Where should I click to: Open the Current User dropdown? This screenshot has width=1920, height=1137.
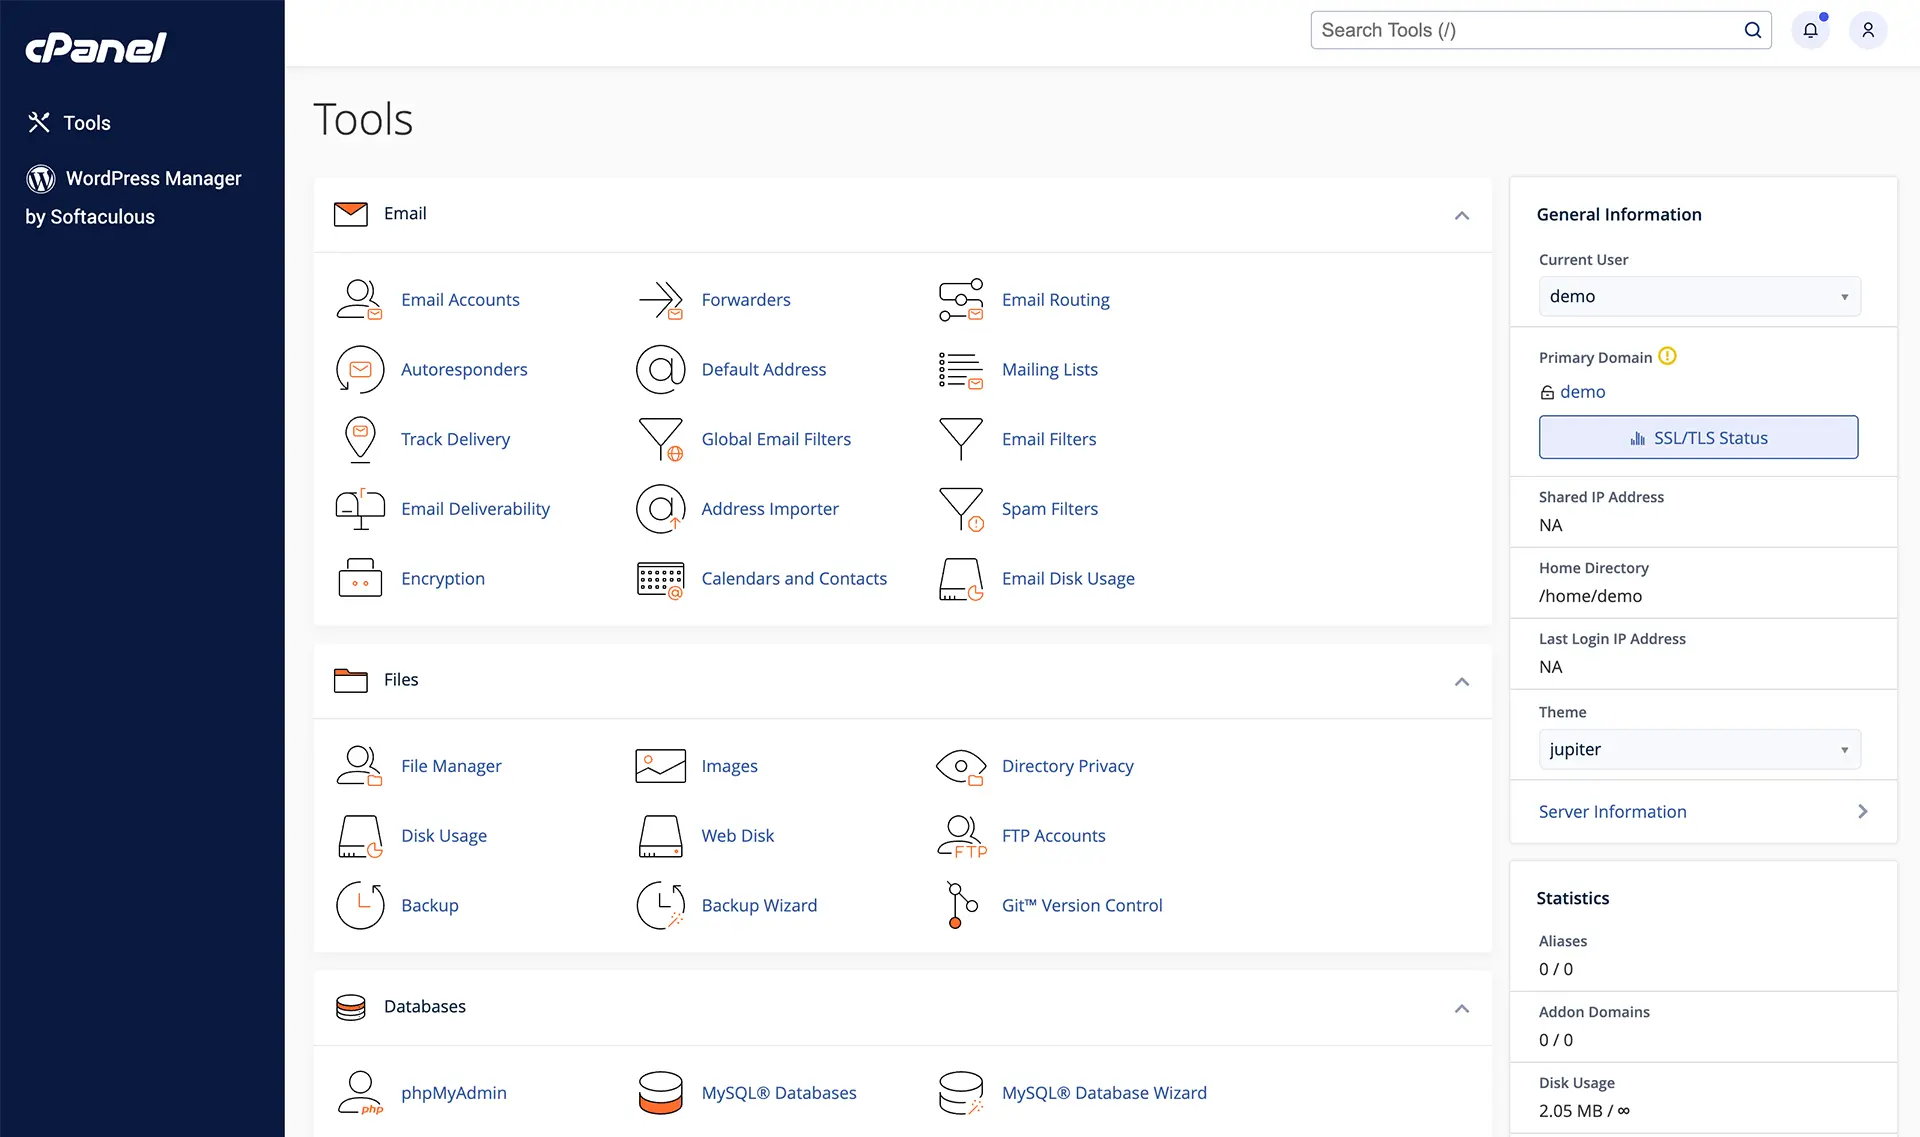coord(1699,296)
